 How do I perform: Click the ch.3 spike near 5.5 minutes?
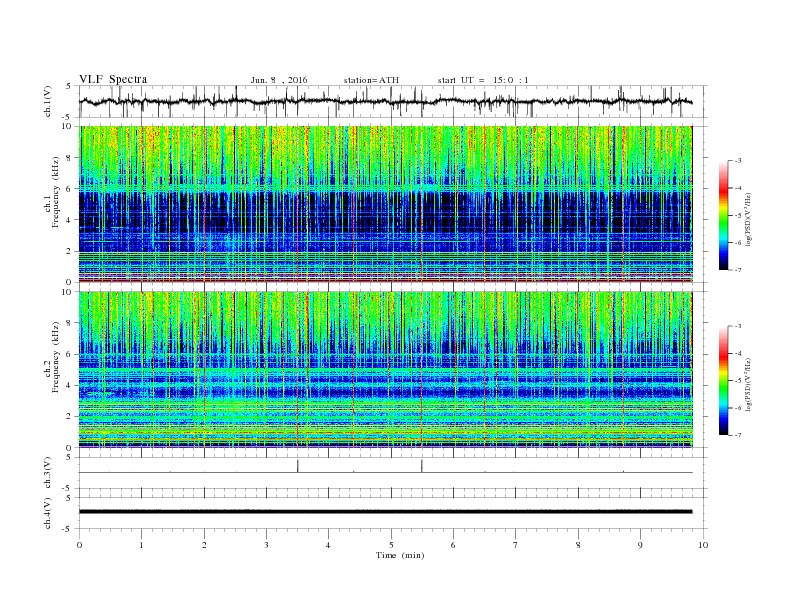pos(422,466)
